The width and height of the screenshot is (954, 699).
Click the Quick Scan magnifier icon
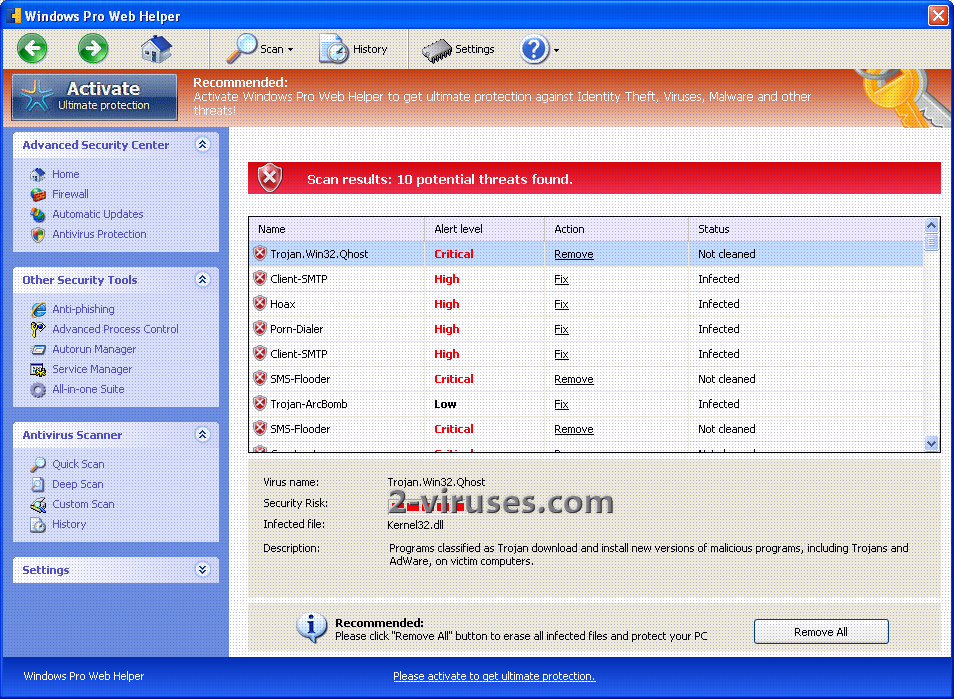click(x=38, y=465)
